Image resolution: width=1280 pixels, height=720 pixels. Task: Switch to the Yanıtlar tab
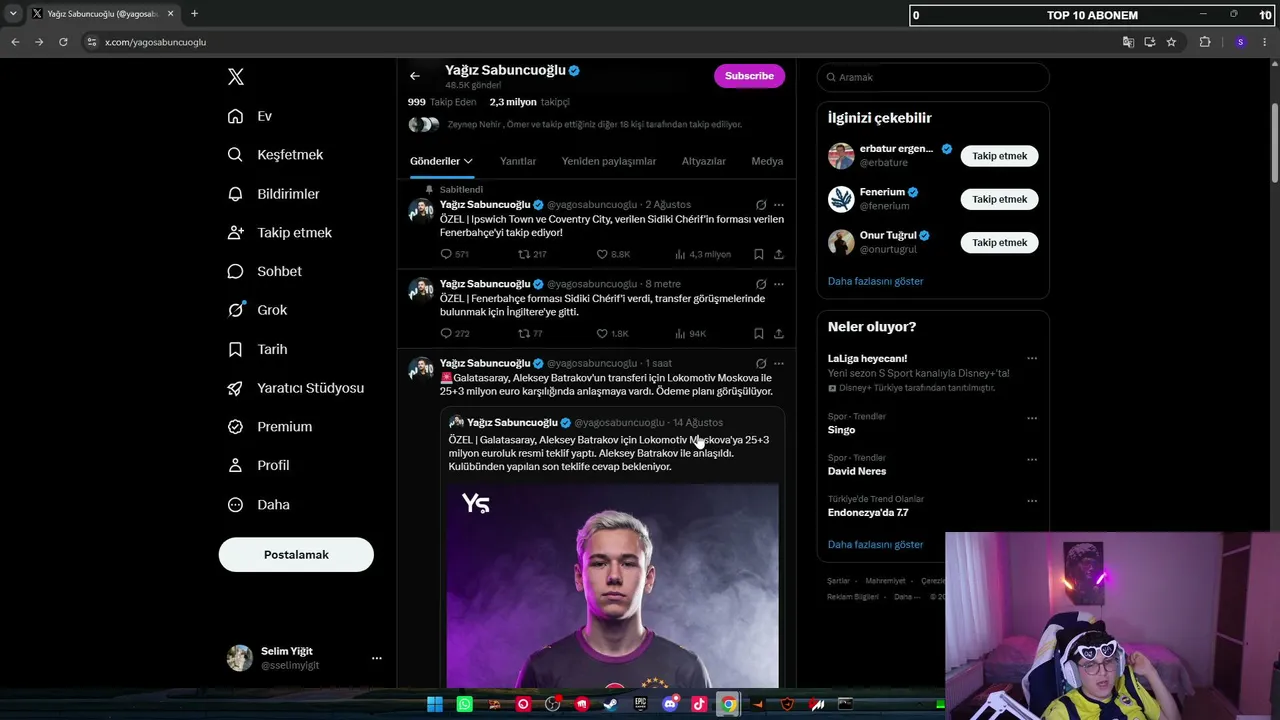(x=518, y=161)
